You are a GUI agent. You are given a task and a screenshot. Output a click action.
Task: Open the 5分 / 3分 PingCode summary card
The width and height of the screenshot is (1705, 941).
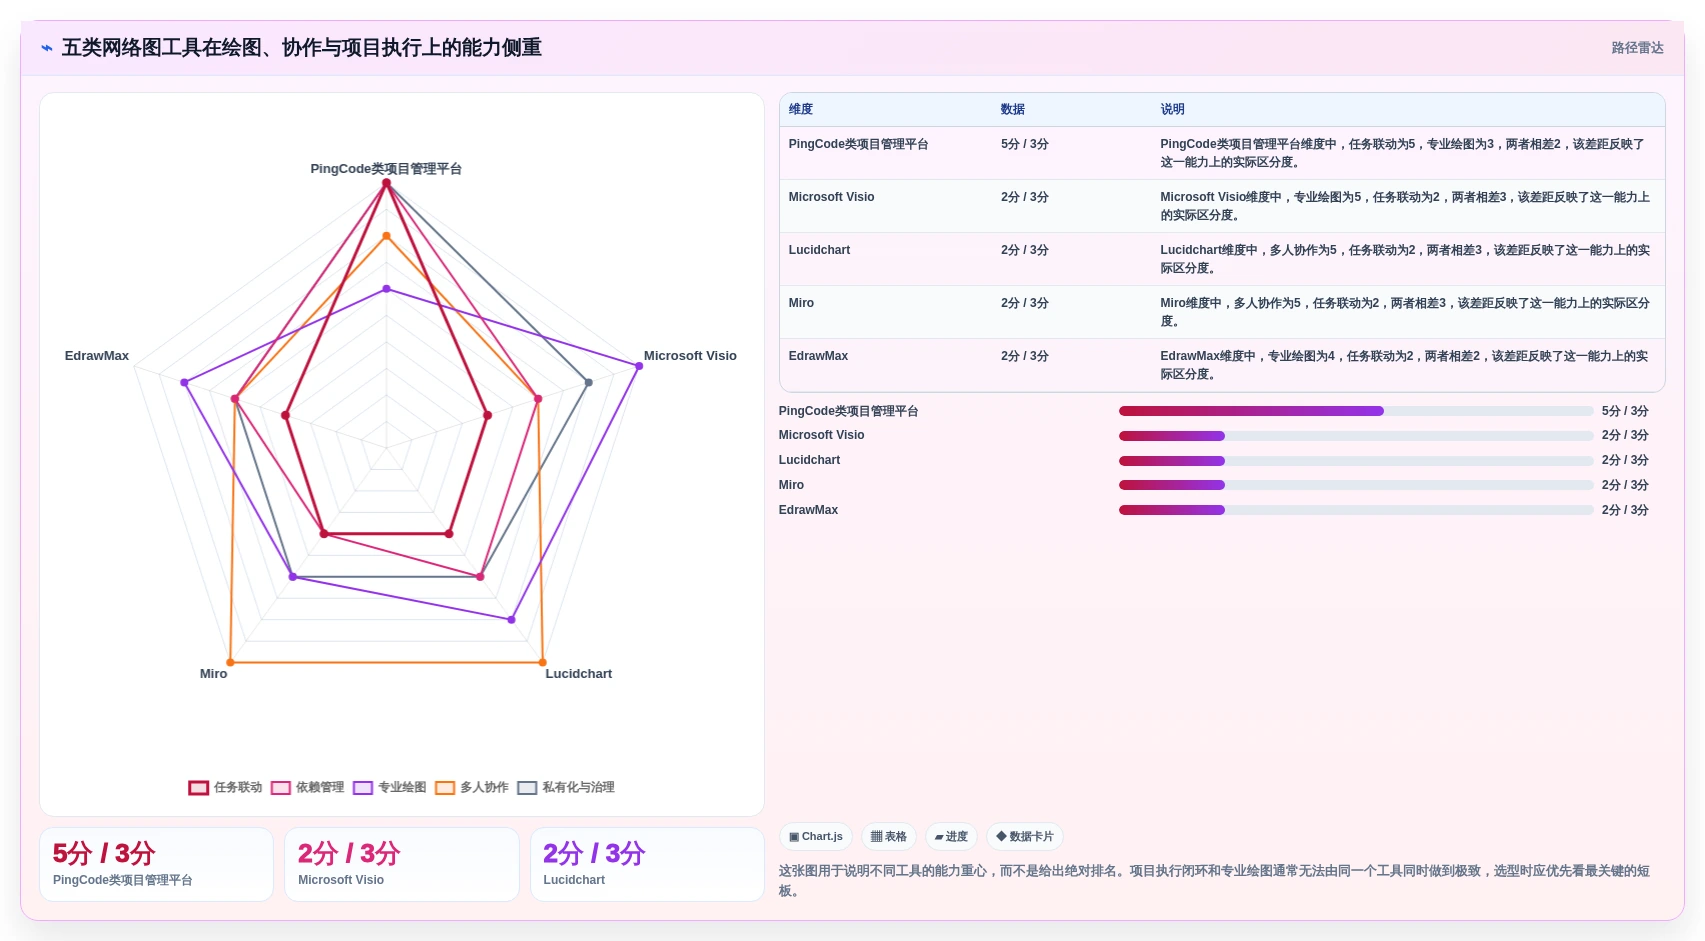coord(156,865)
